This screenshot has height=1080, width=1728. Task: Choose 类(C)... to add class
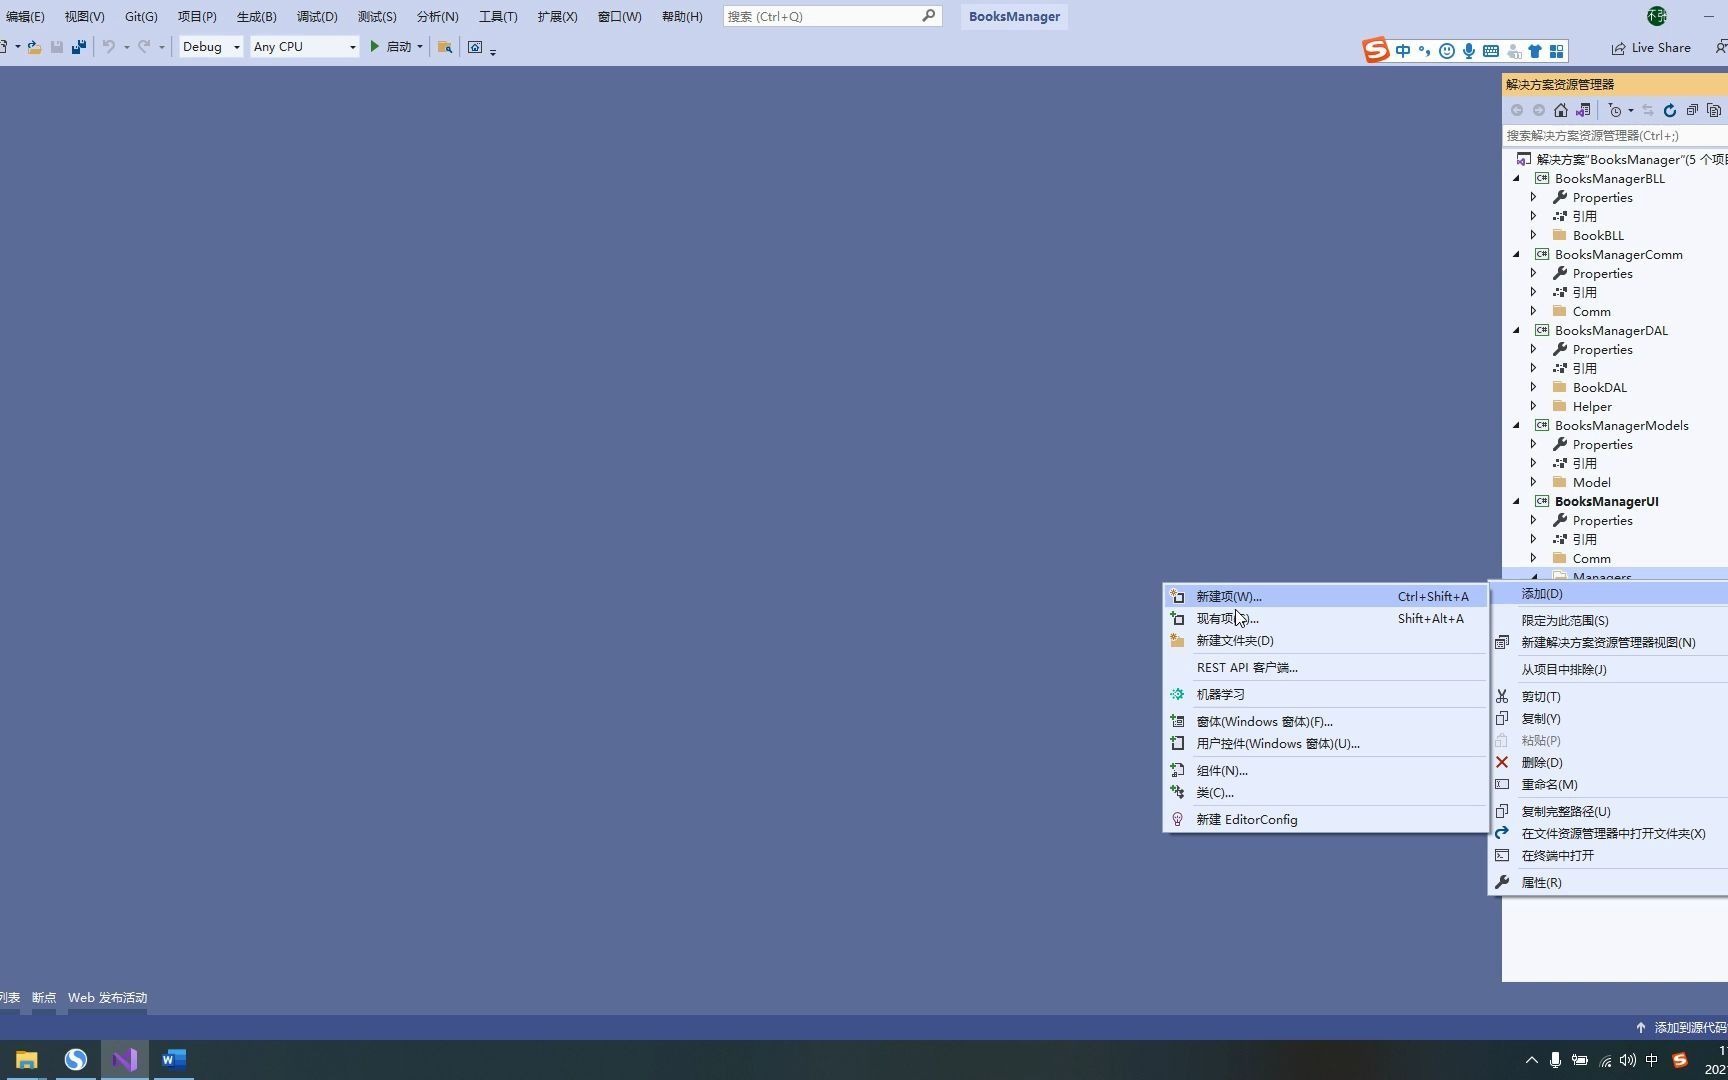(x=1325, y=792)
